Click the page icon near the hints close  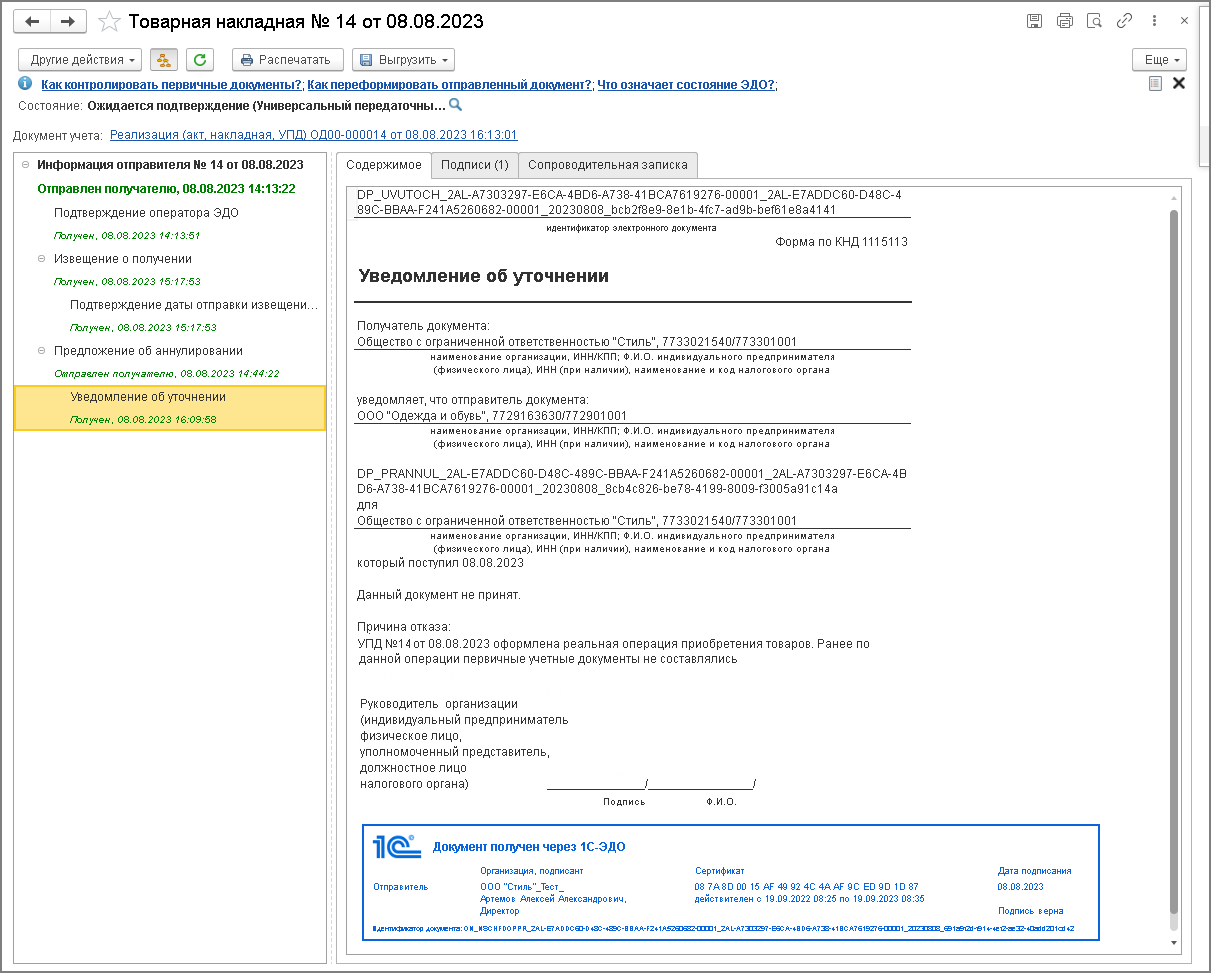(x=1155, y=84)
